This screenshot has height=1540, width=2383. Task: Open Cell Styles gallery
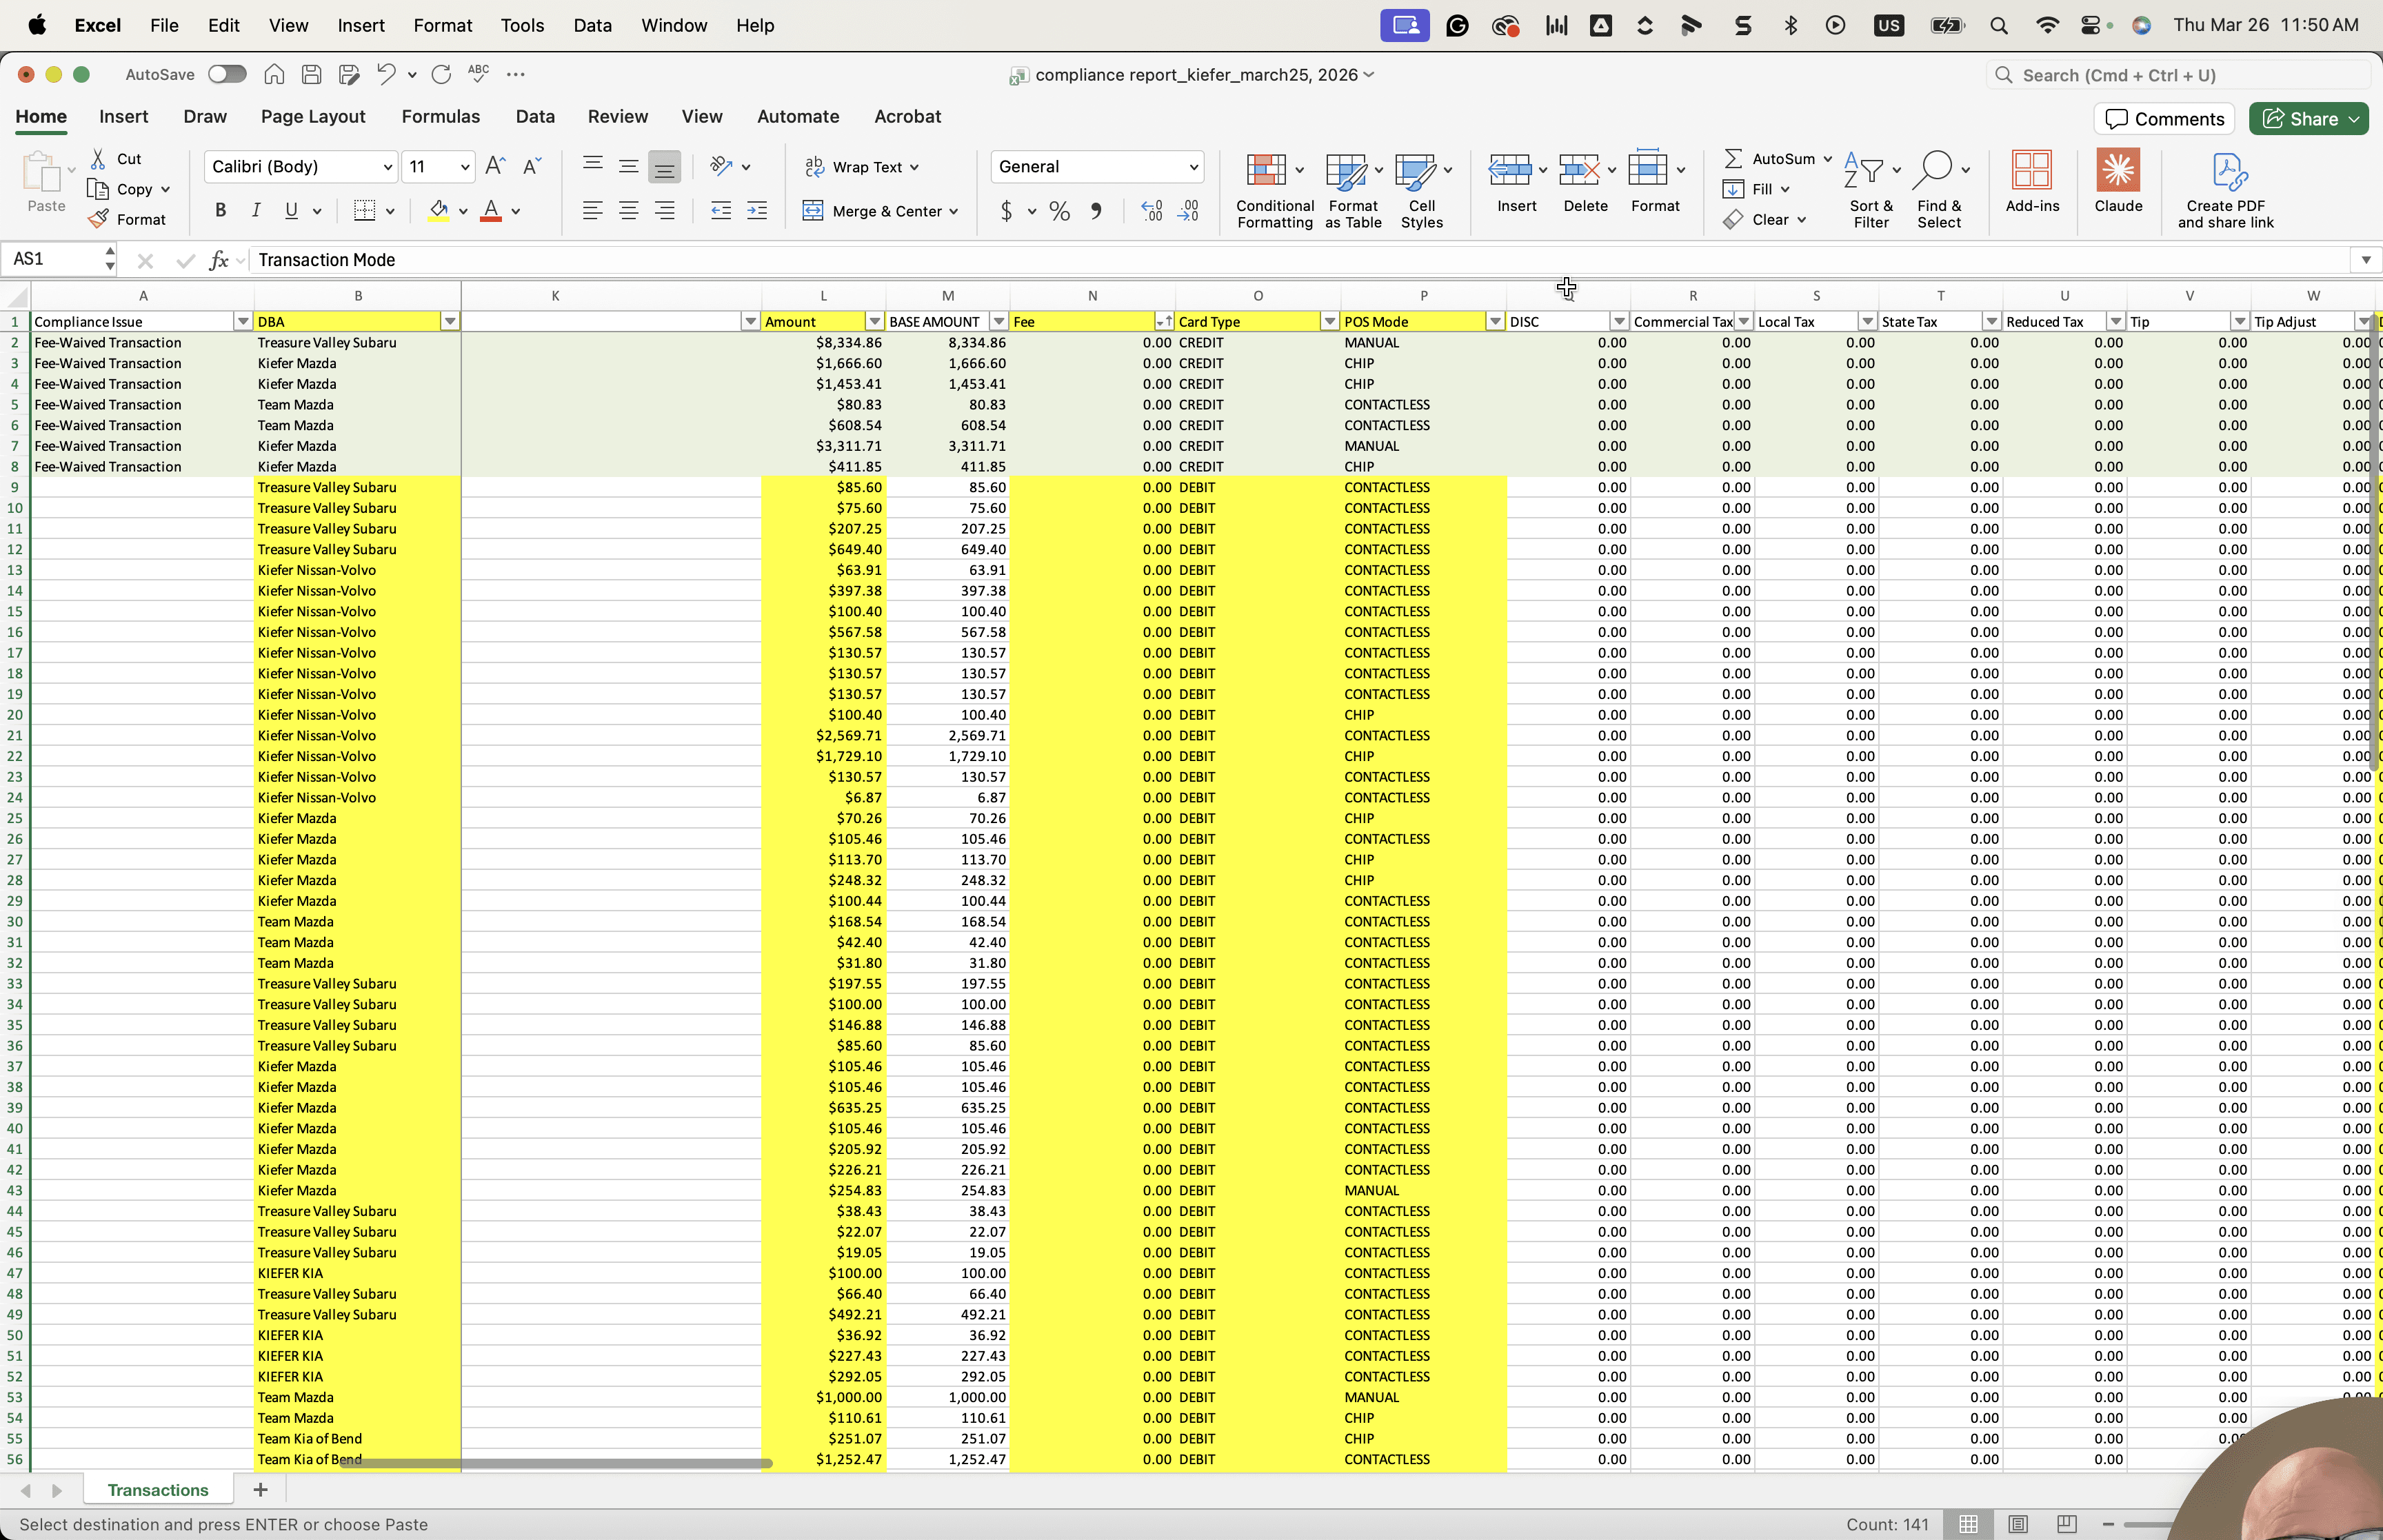coord(1421,190)
